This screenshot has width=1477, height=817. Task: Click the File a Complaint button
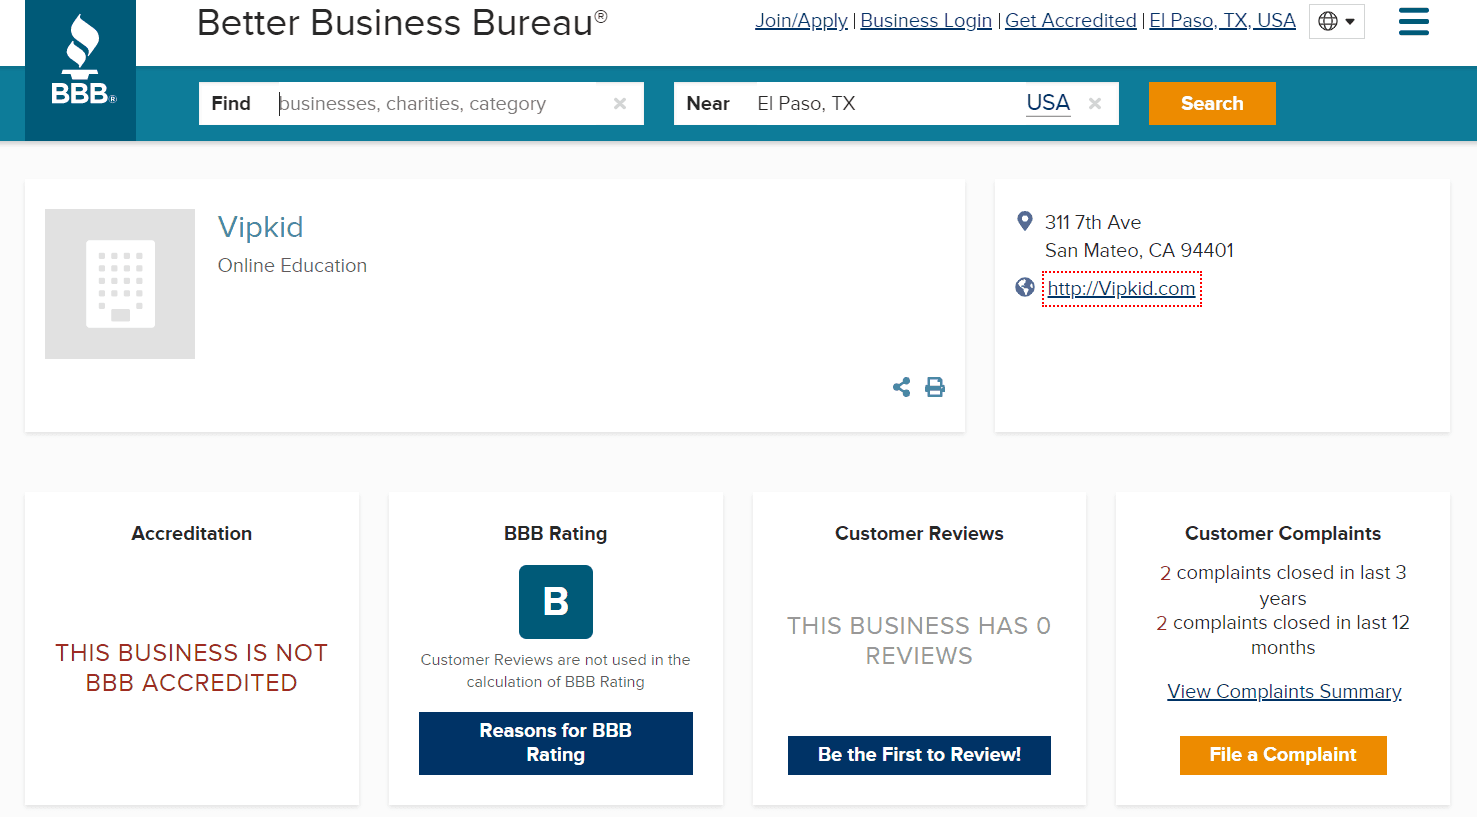coord(1283,755)
